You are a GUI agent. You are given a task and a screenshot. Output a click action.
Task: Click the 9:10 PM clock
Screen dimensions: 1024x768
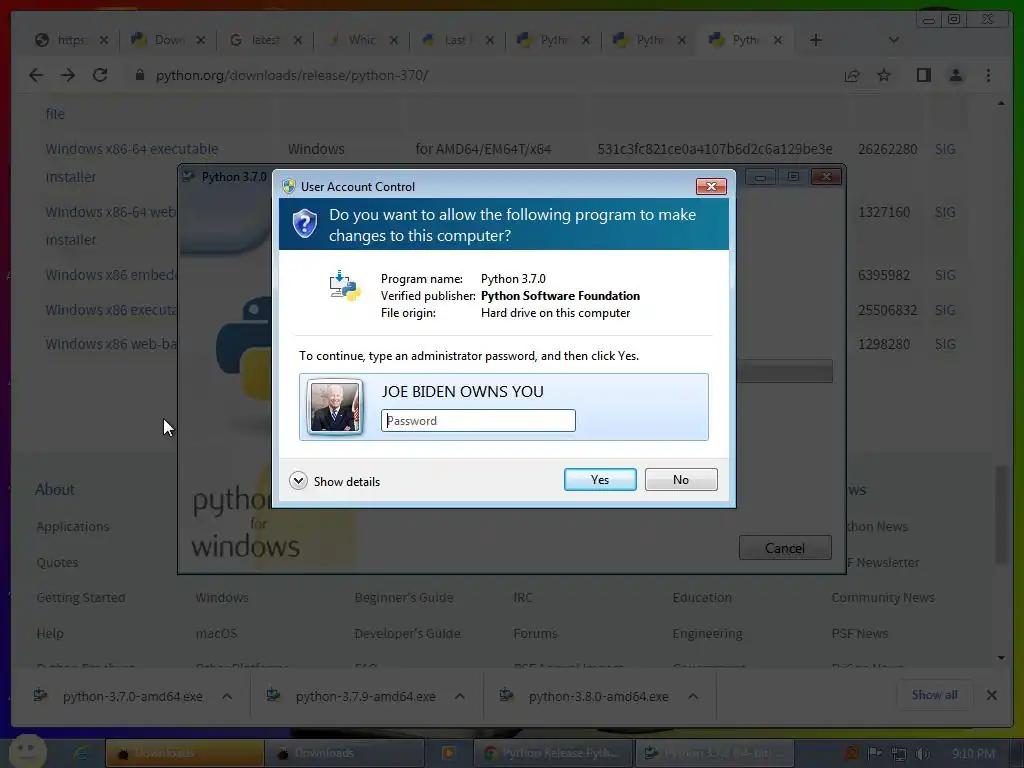(973, 754)
